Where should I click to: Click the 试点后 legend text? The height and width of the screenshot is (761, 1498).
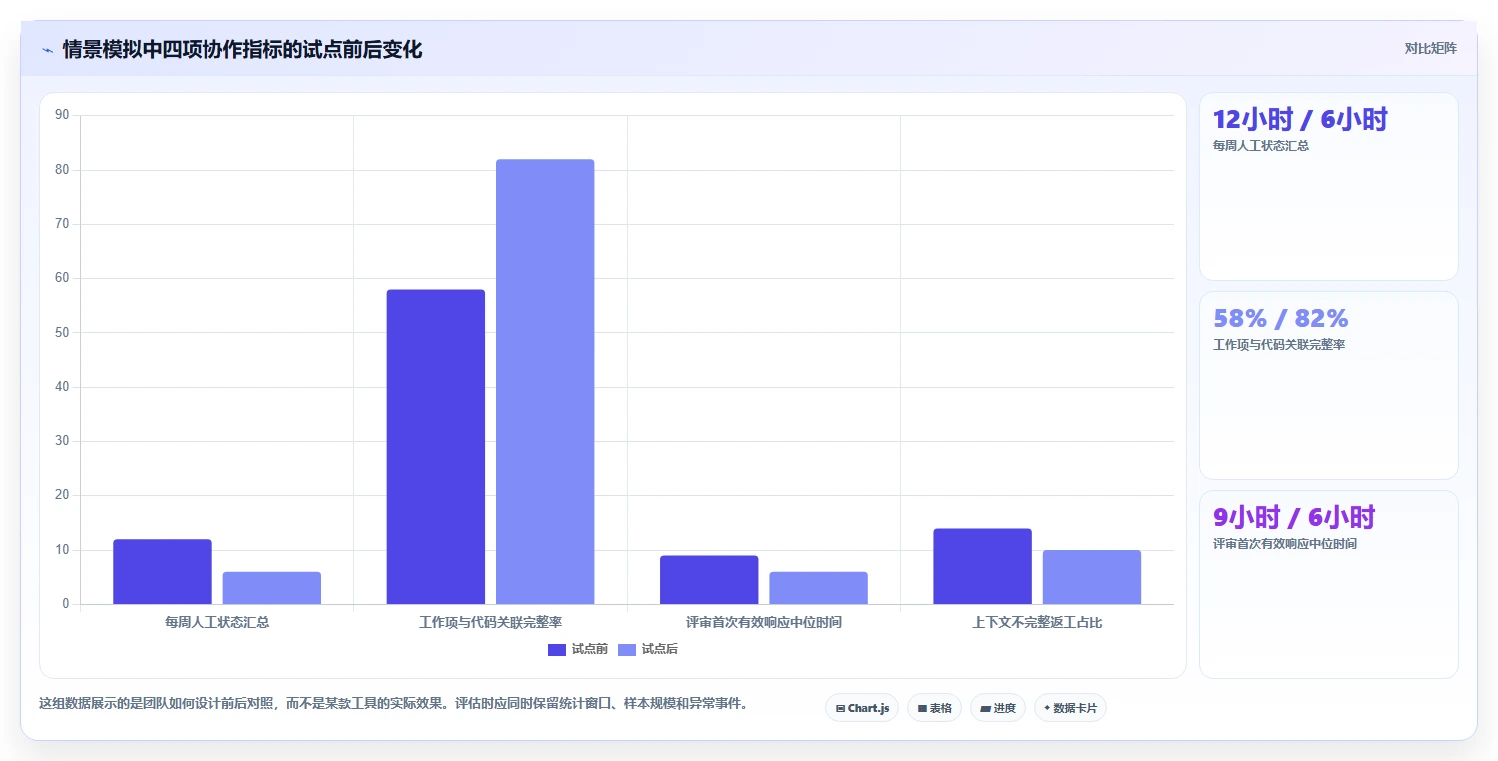tap(660, 650)
